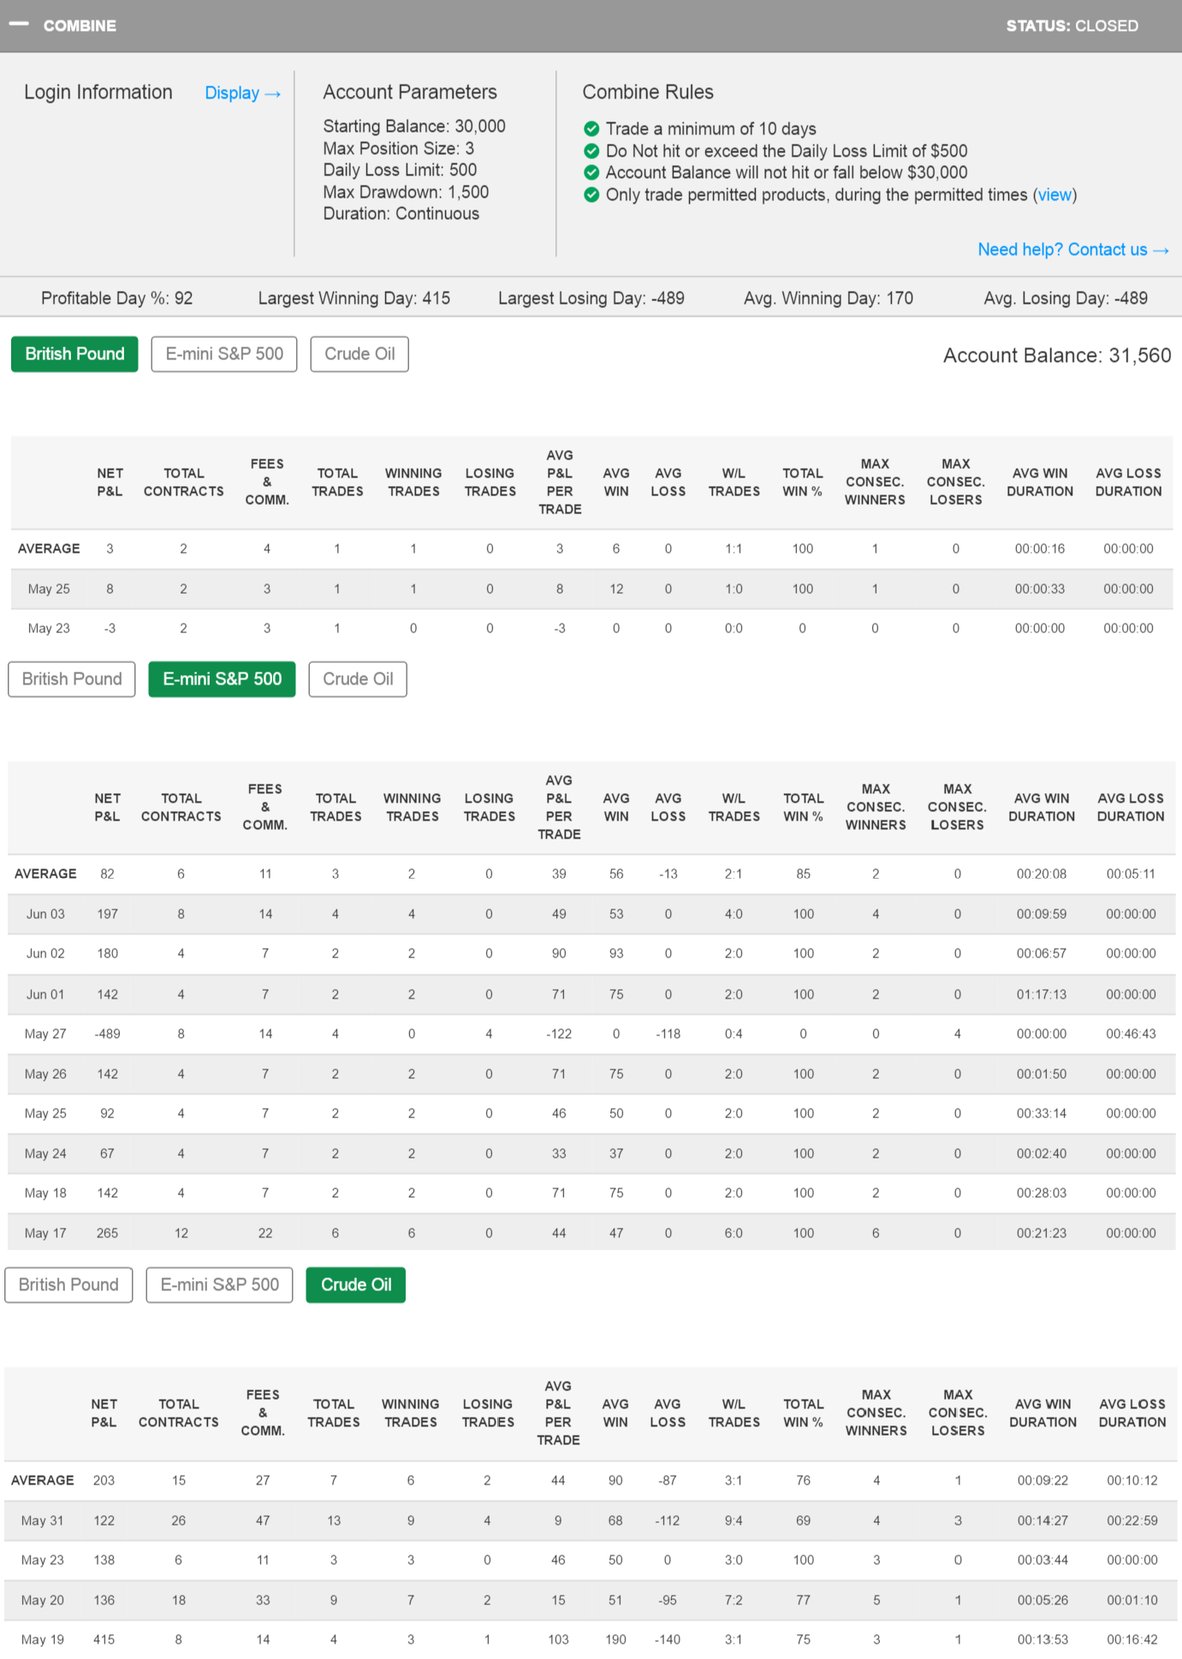Switch to Crude Oil in top tab row
The width and height of the screenshot is (1182, 1659).
pos(359,354)
